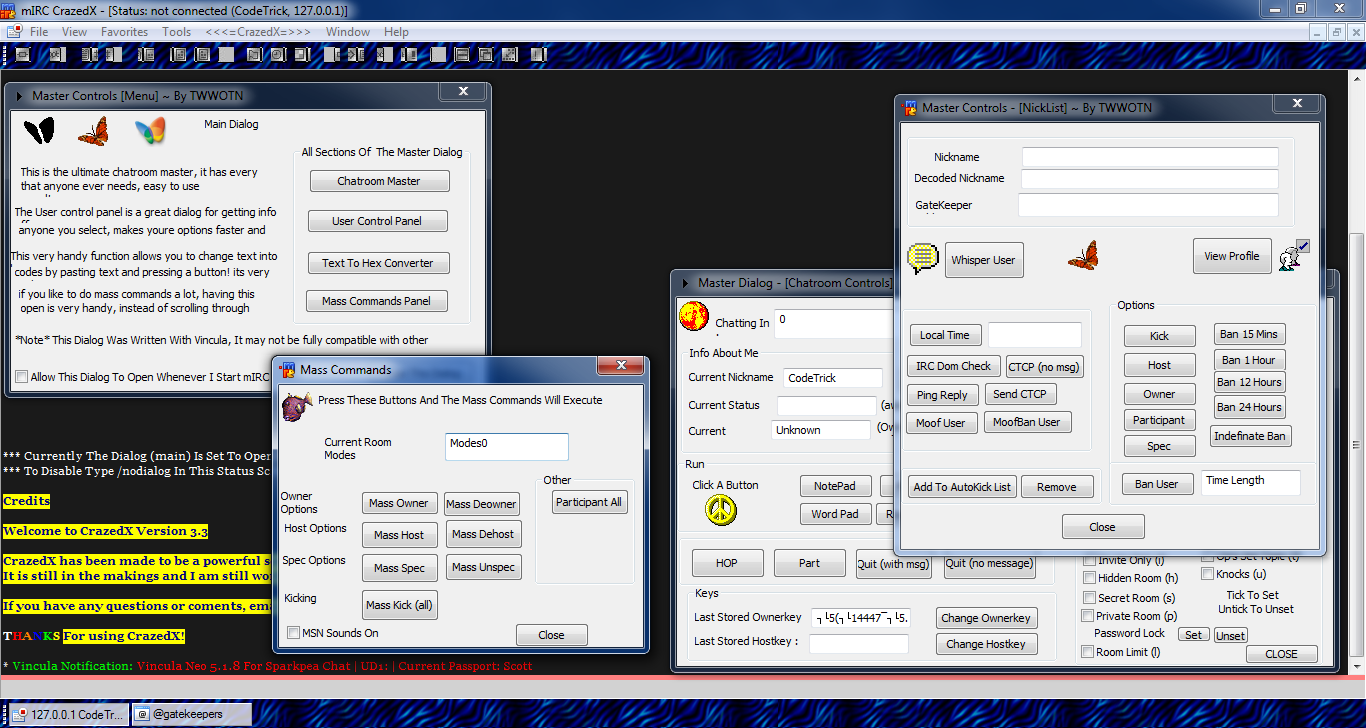The image size is (1366, 728).
Task: Click the mIRC system icon left of File menu
Action: (x=14, y=32)
